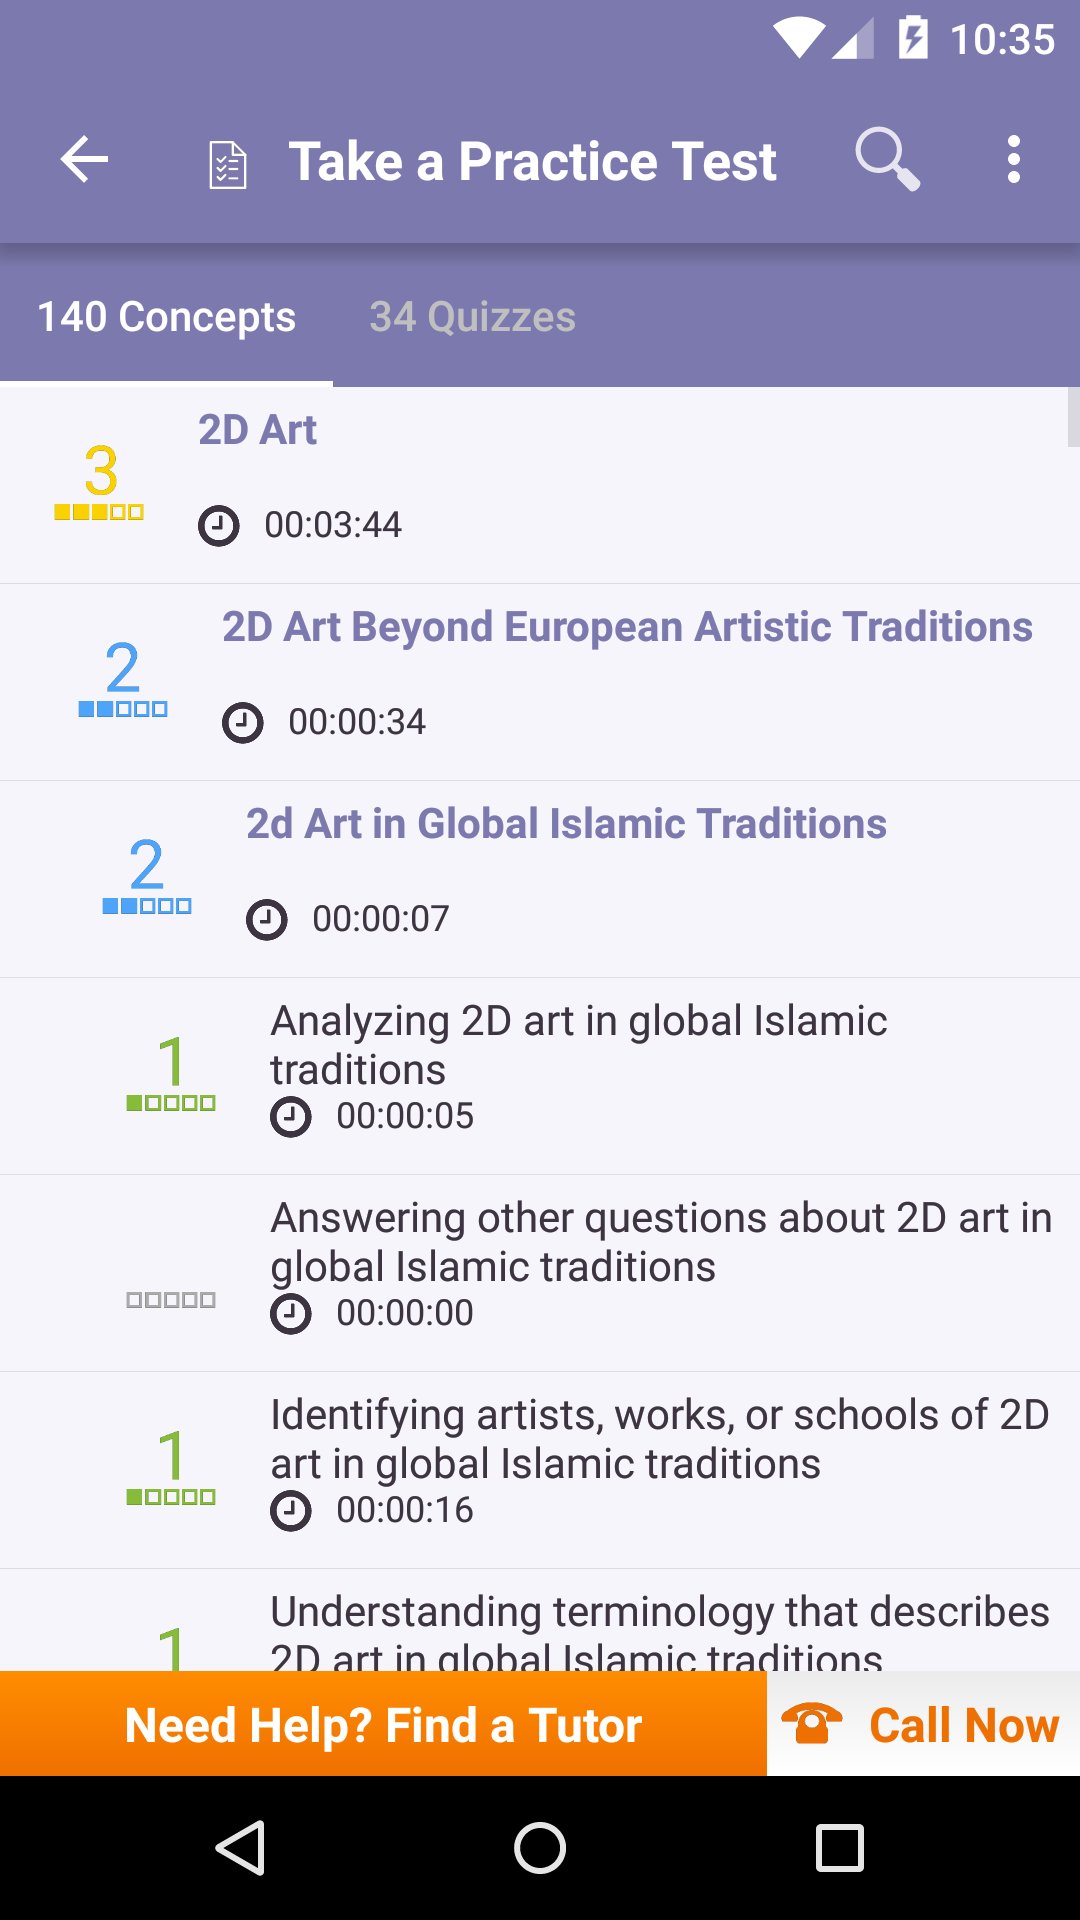Collapse 2d Art in Global Islamic Traditions
Image resolution: width=1080 pixels, height=1920 pixels.
pos(566,824)
